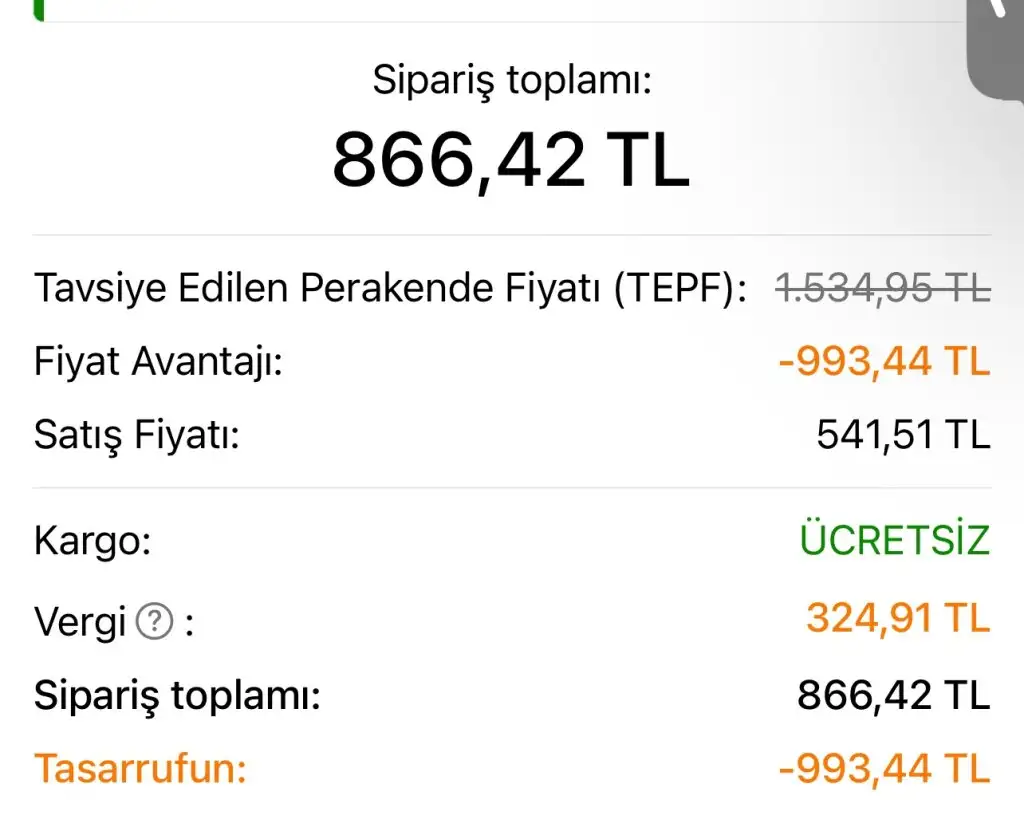Image resolution: width=1024 pixels, height=835 pixels.
Task: Click the green bar at the top-left edge
Action: 39,10
